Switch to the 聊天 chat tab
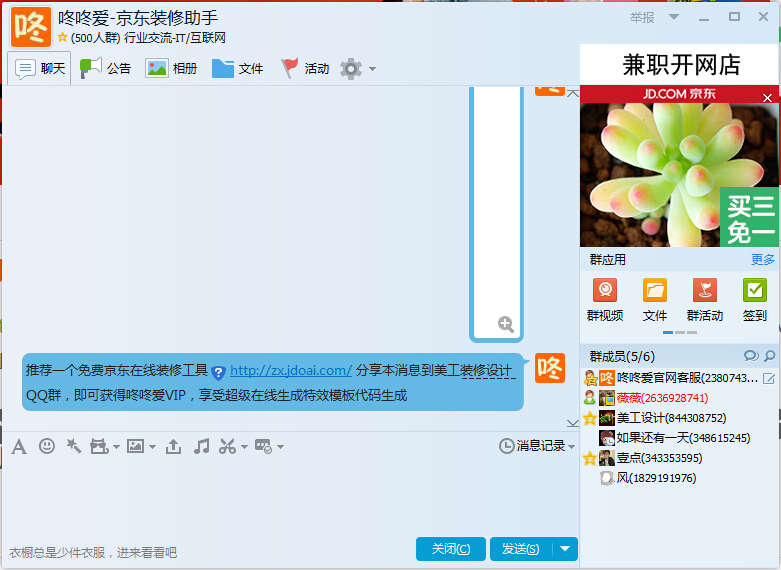 39,68
